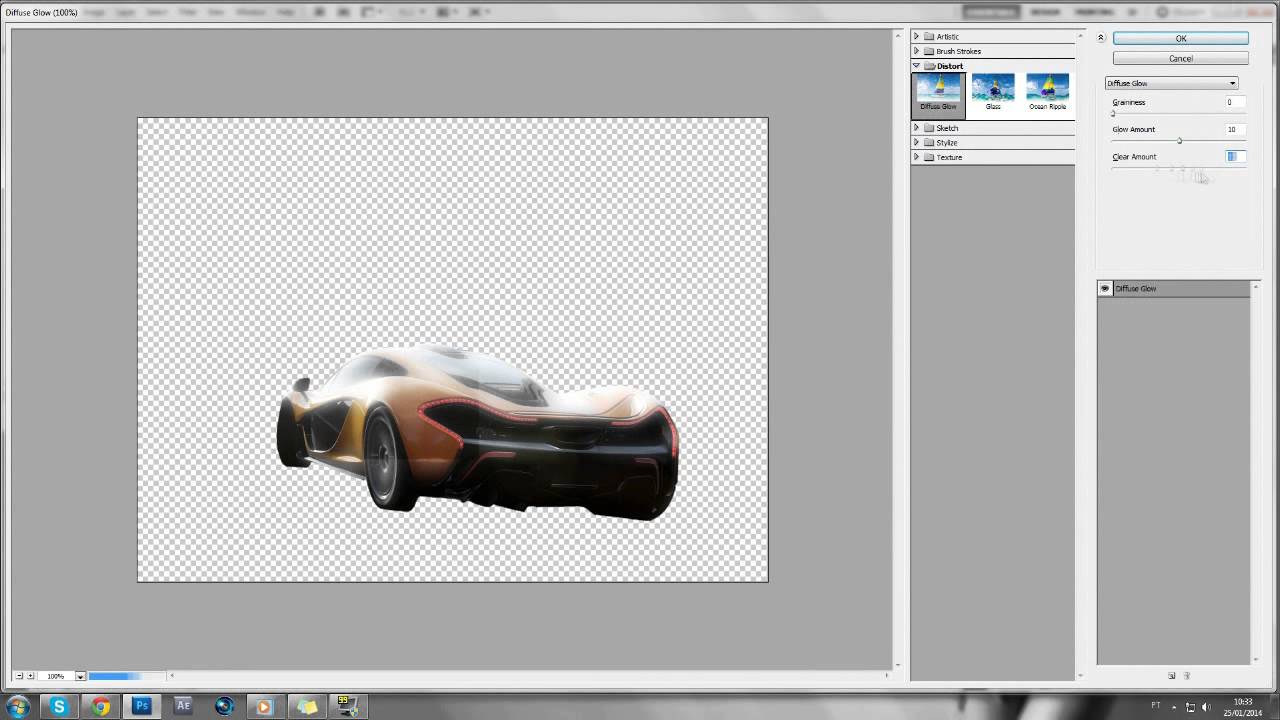Expand the Sketch filter folder
Viewport: 1280px width, 720px height.
pyautogui.click(x=916, y=128)
